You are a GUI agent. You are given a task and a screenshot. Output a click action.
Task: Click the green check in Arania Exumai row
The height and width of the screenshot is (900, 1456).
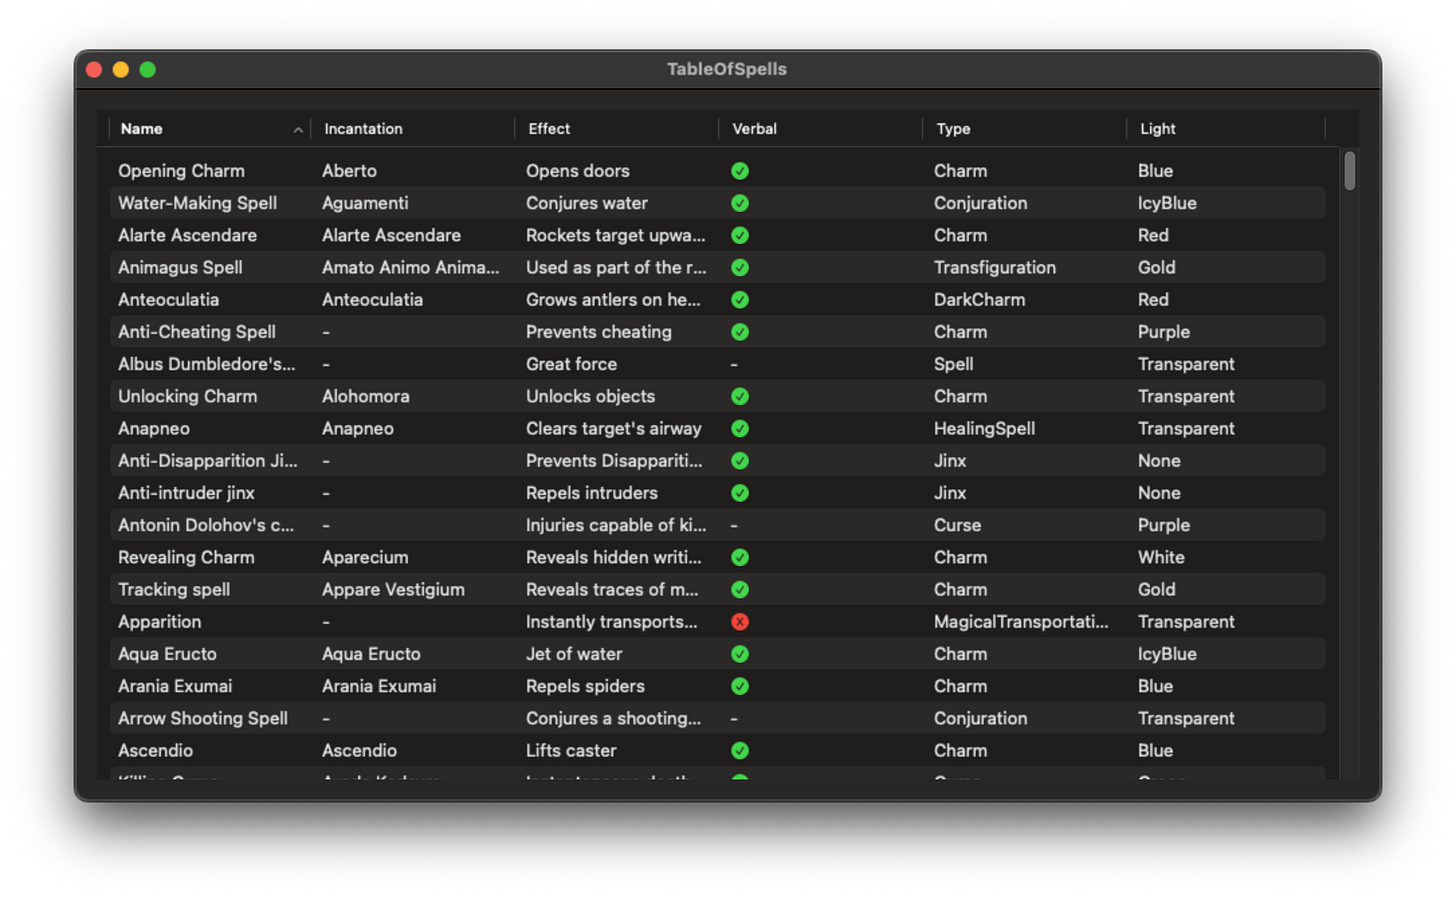pyautogui.click(x=740, y=686)
